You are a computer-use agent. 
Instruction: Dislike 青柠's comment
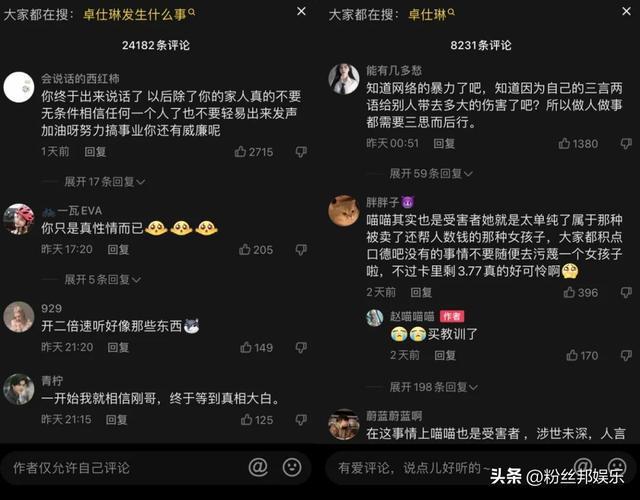[x=301, y=420]
